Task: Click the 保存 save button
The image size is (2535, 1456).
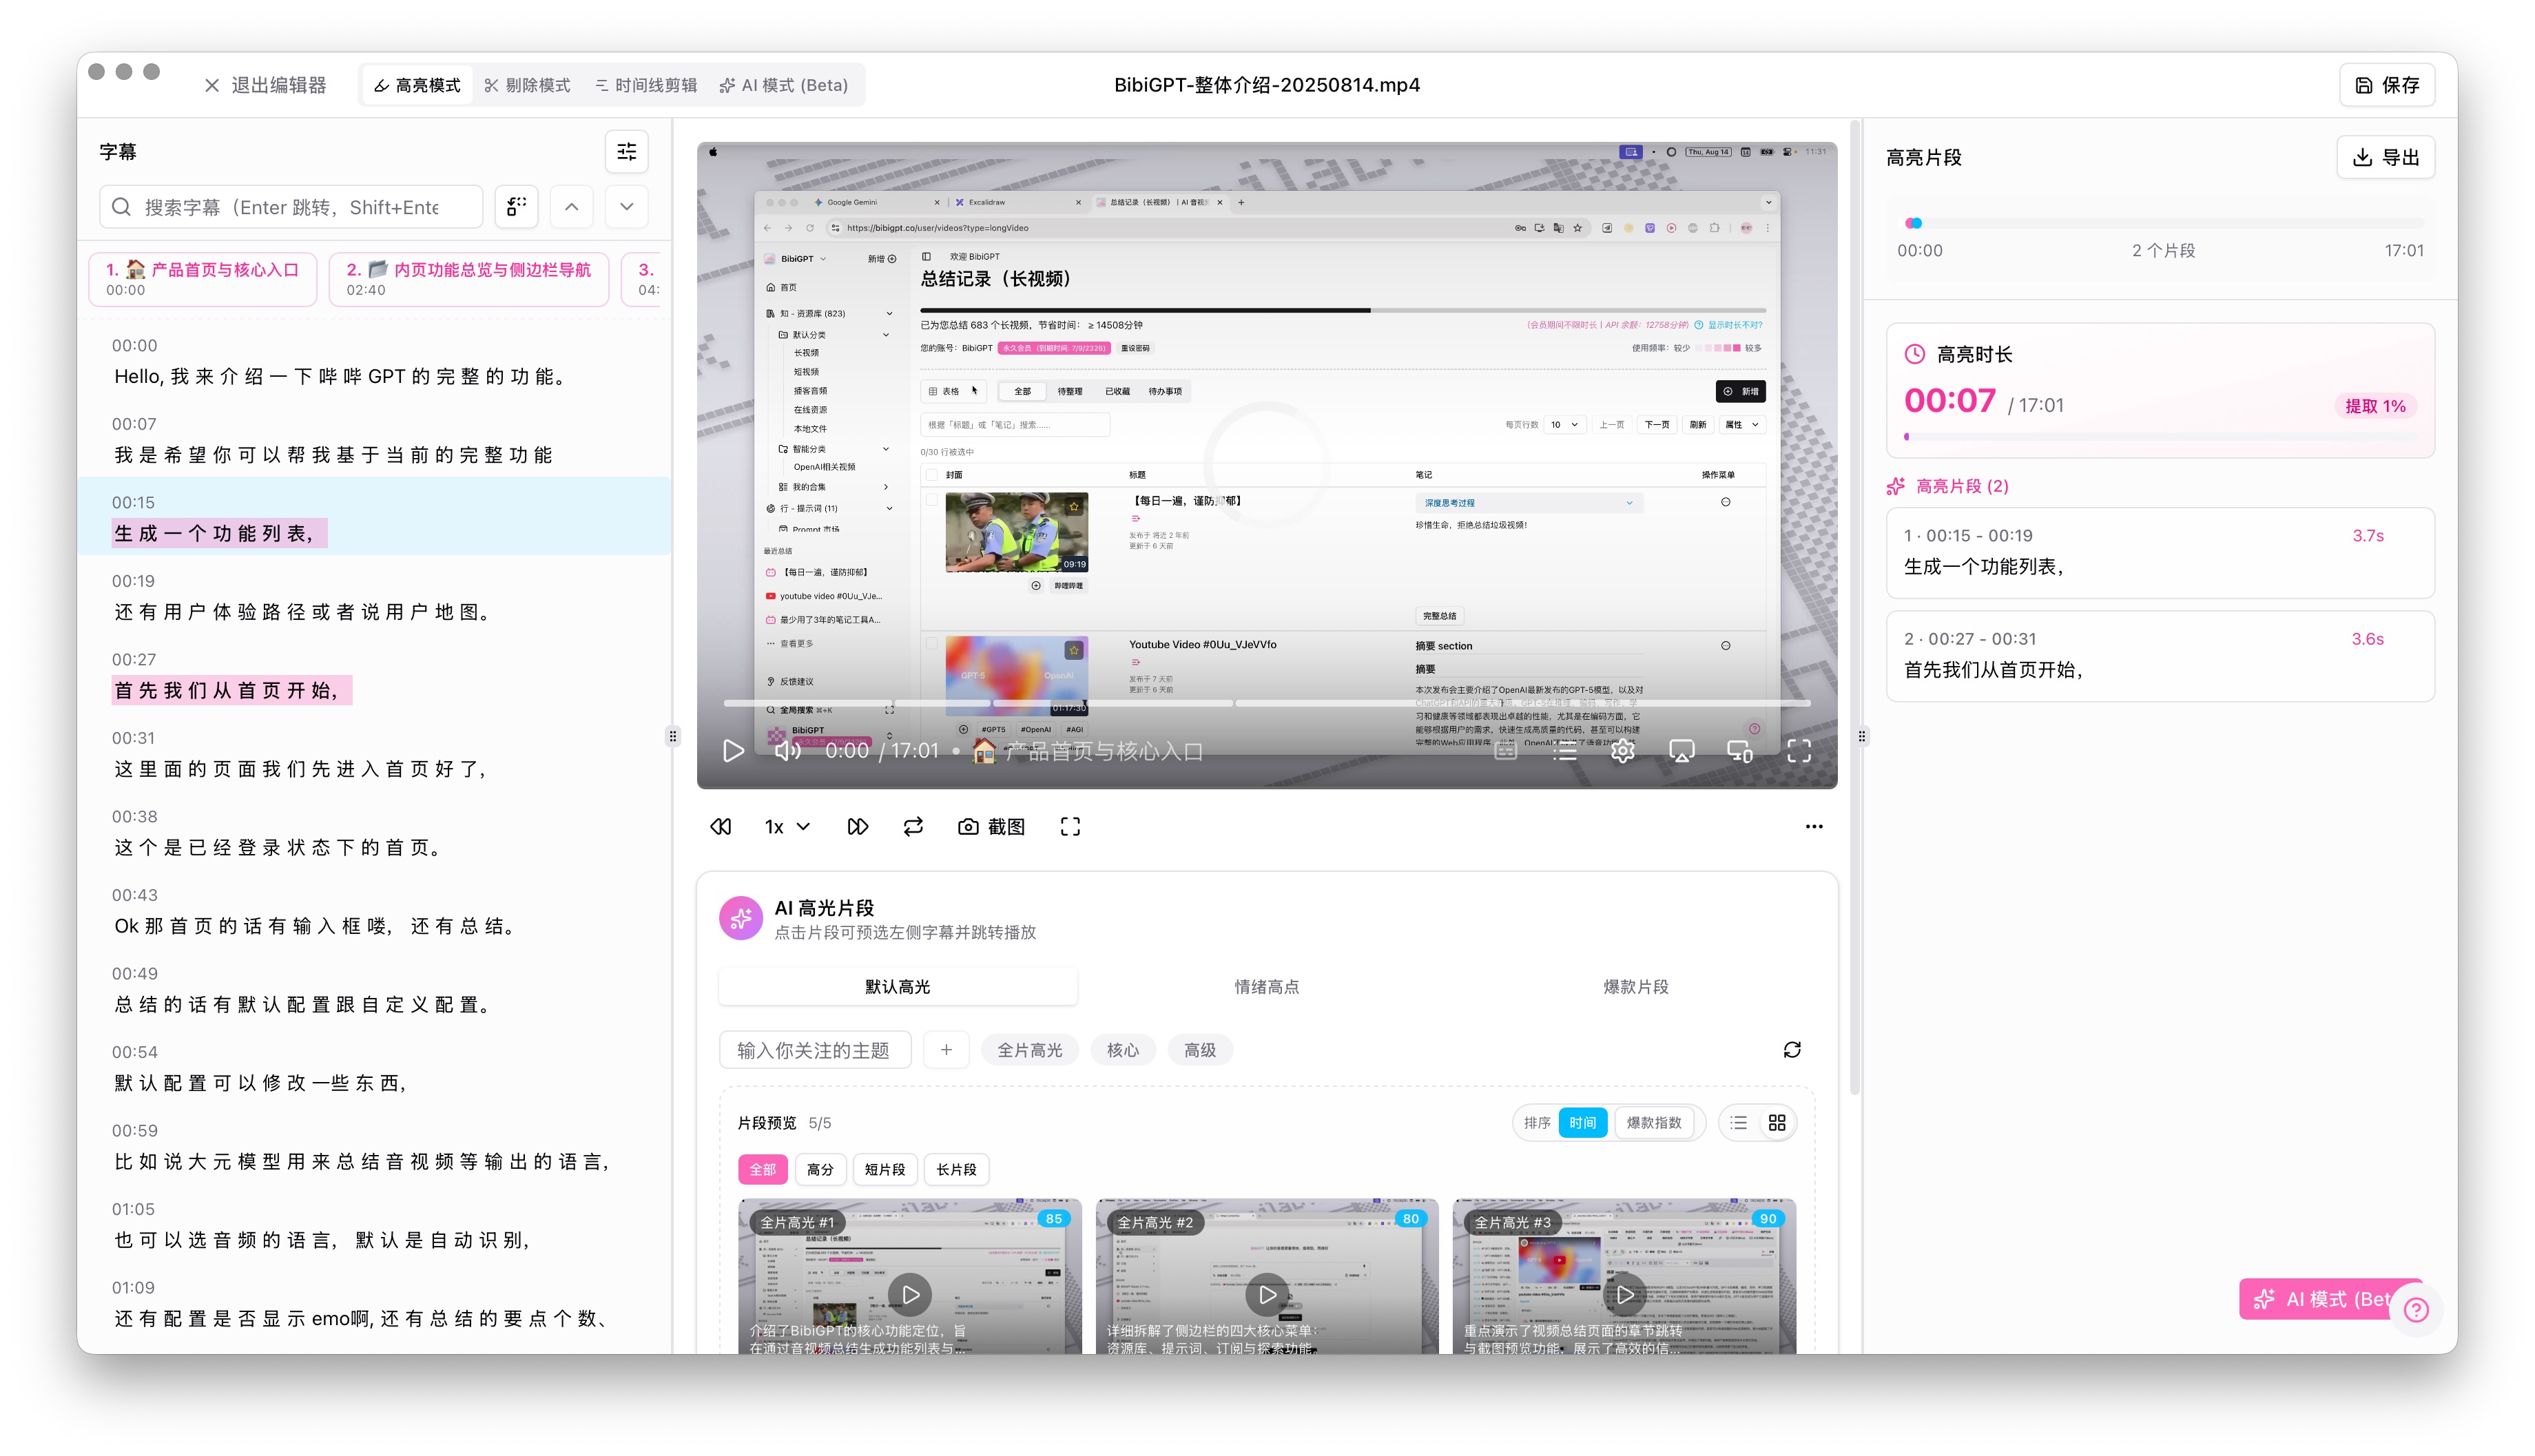Action: pyautogui.click(x=2386, y=86)
